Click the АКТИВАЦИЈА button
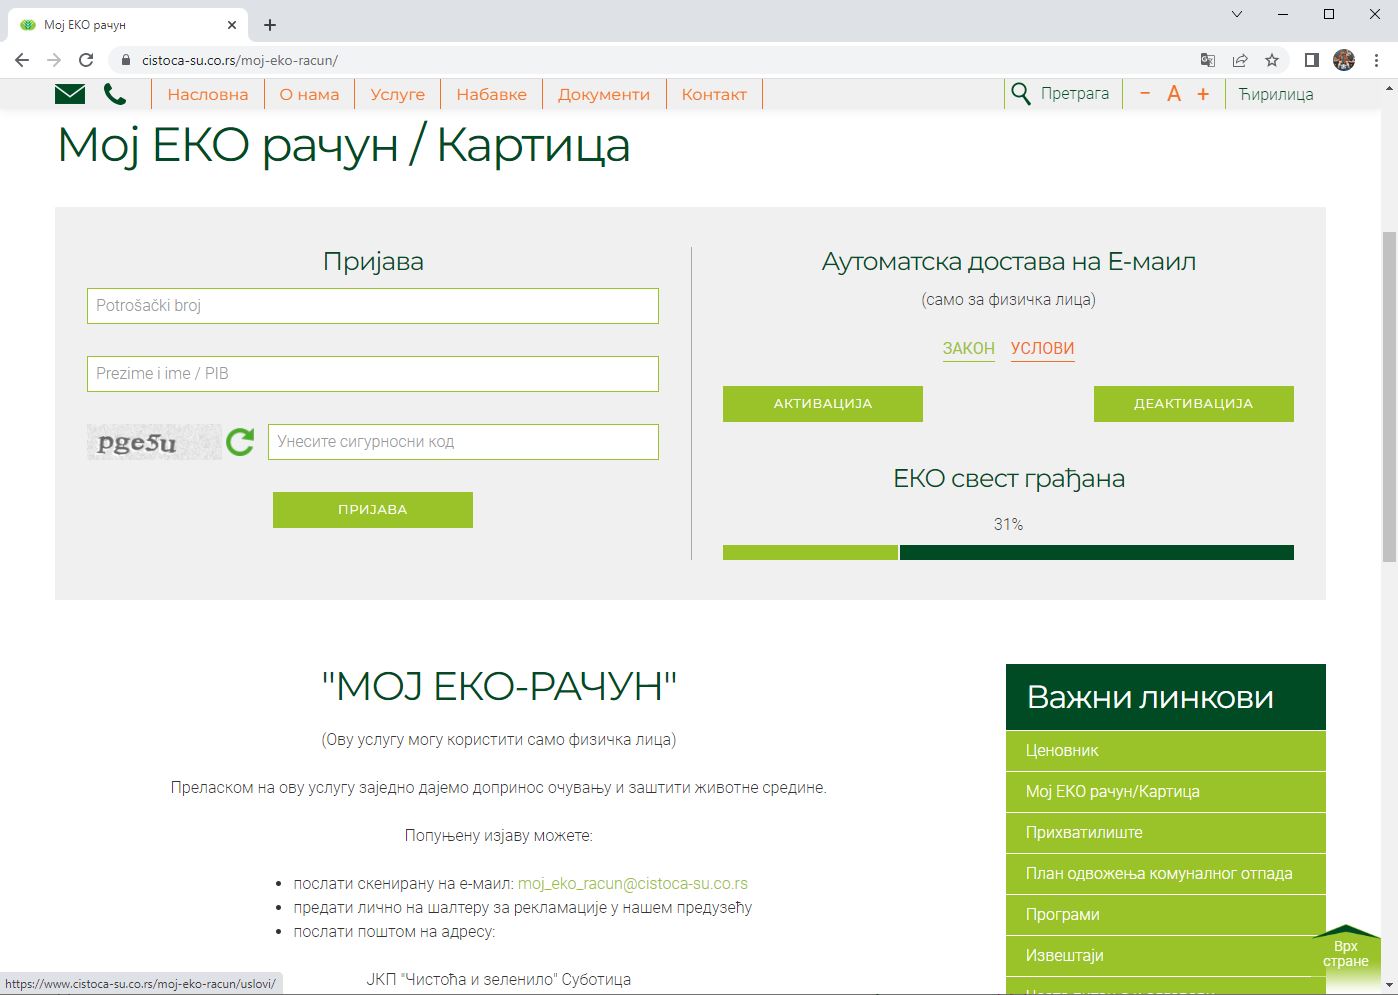Image resolution: width=1398 pixels, height=995 pixels. (x=822, y=404)
